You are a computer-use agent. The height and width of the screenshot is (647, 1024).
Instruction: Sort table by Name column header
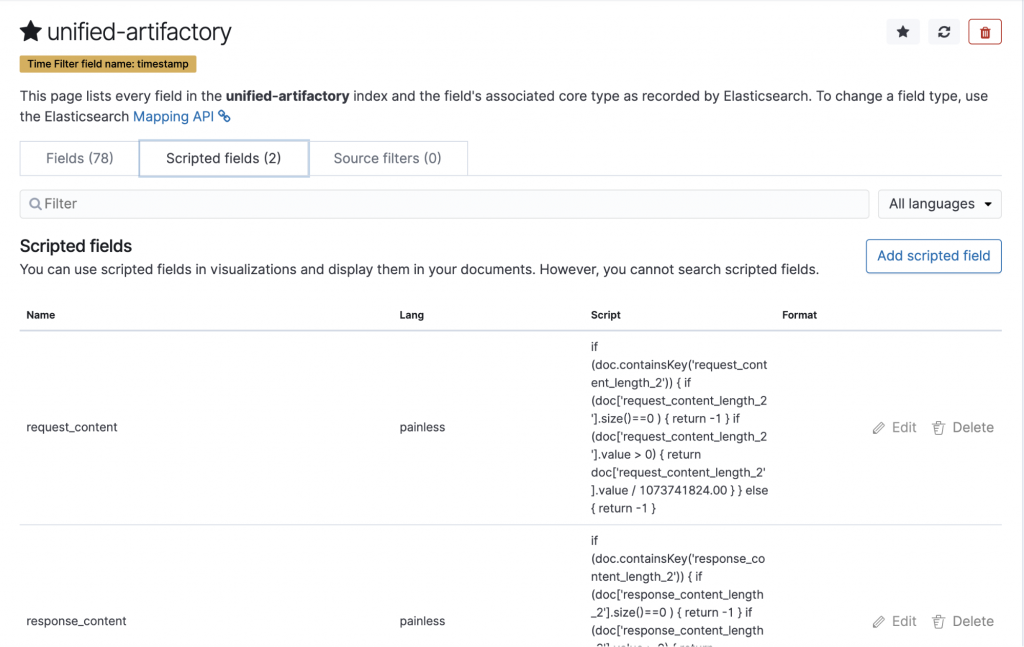point(41,315)
